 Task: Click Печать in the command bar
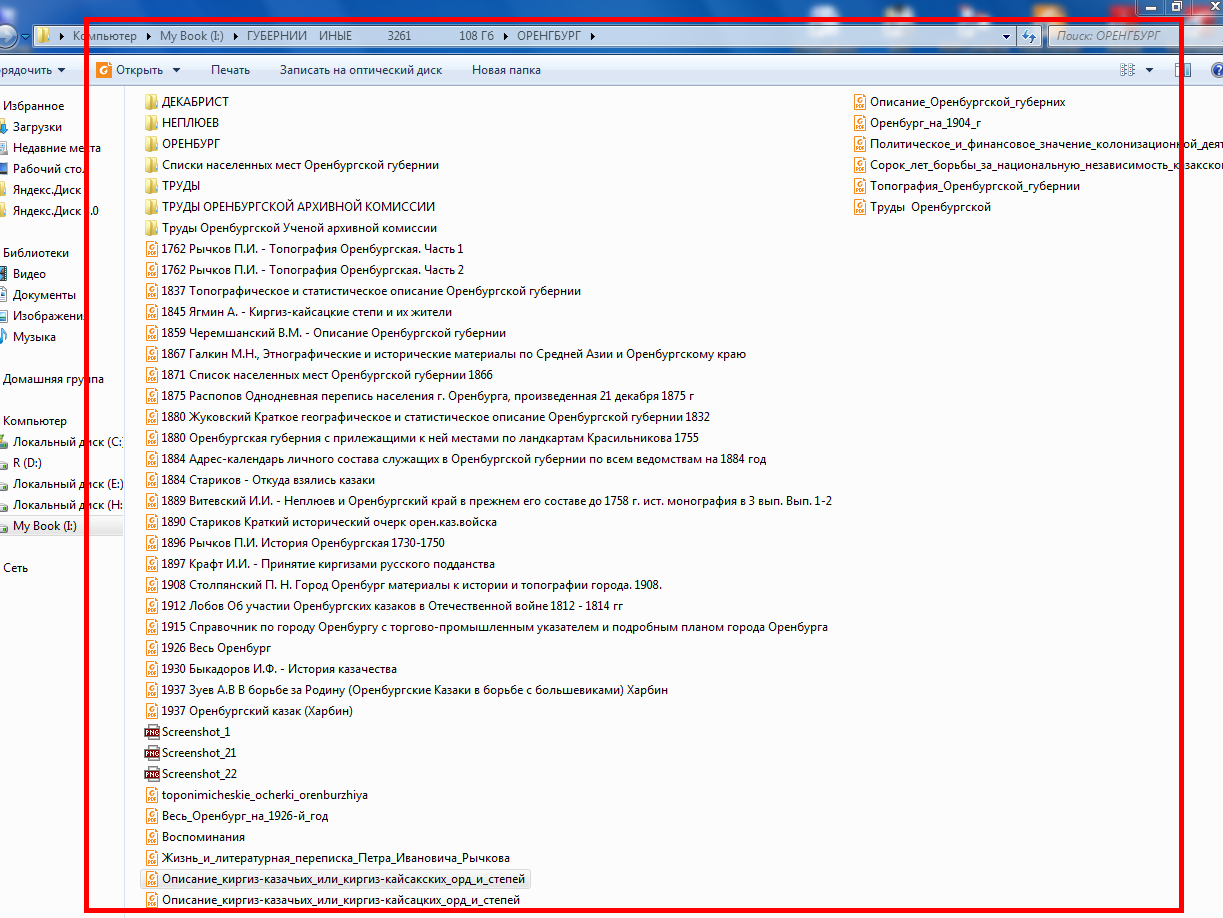coord(230,70)
